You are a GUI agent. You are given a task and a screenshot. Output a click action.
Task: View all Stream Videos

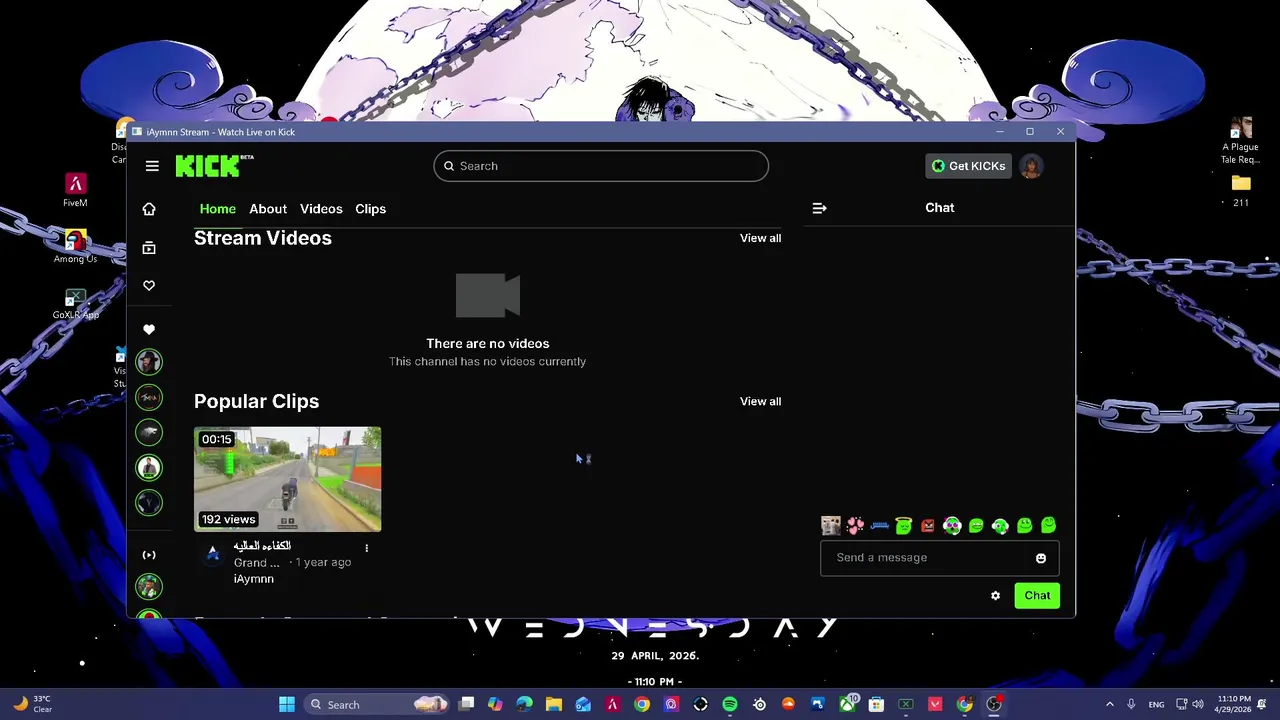[x=761, y=238]
